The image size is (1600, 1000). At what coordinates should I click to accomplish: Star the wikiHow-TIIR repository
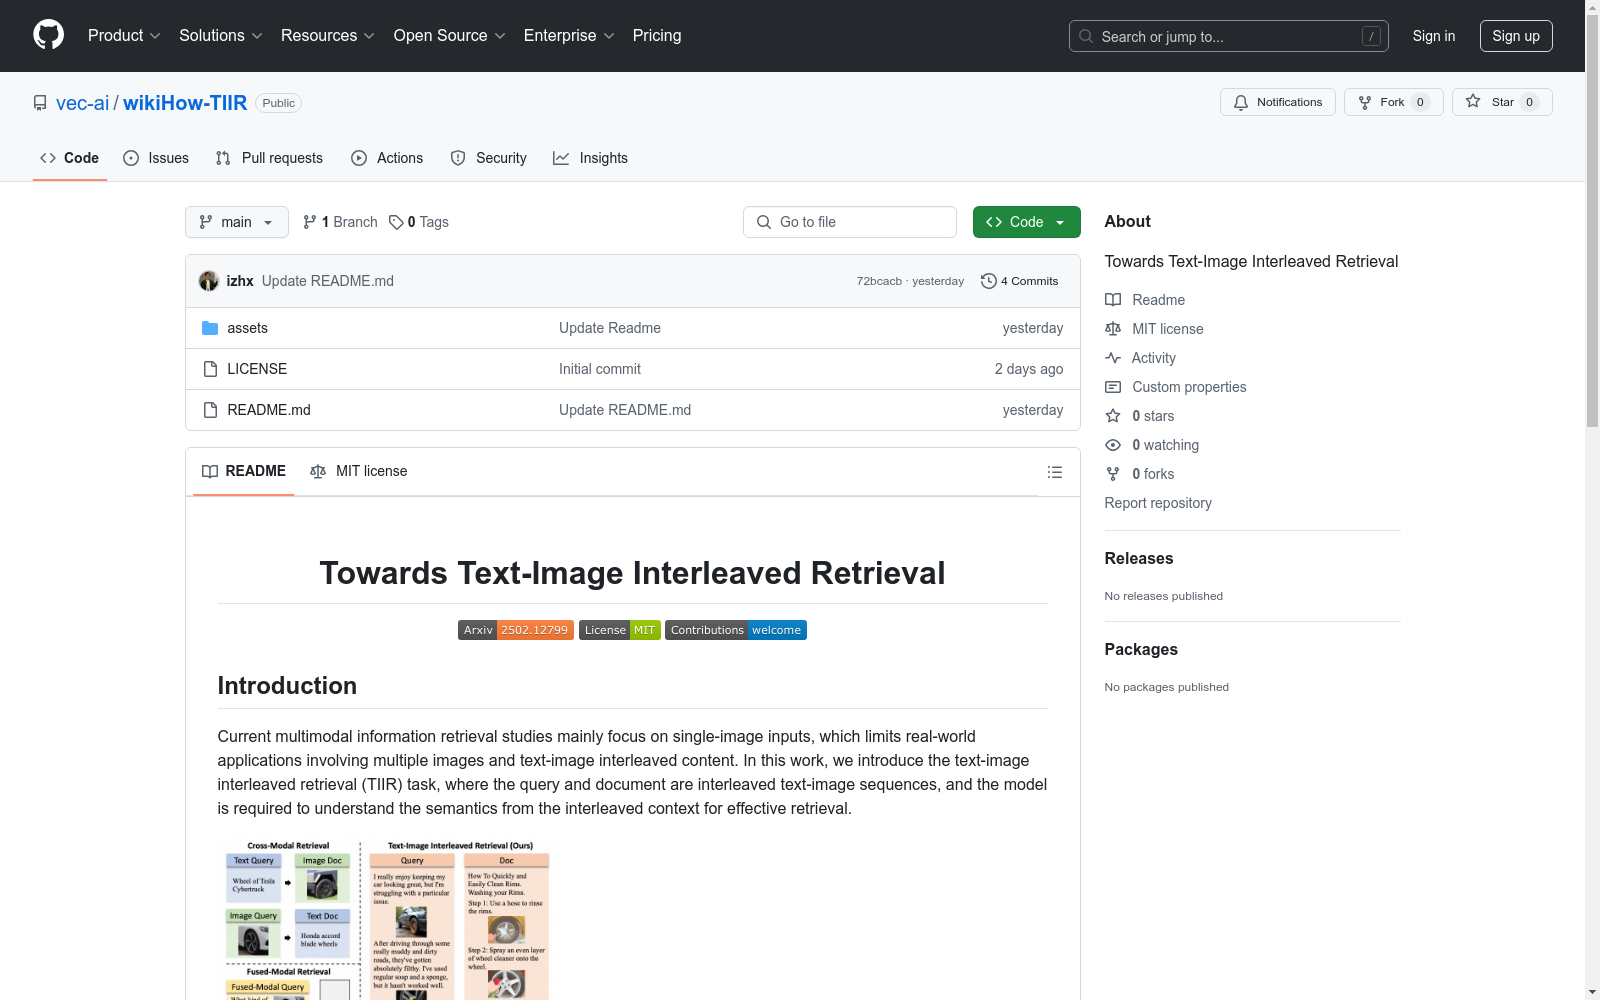1501,102
